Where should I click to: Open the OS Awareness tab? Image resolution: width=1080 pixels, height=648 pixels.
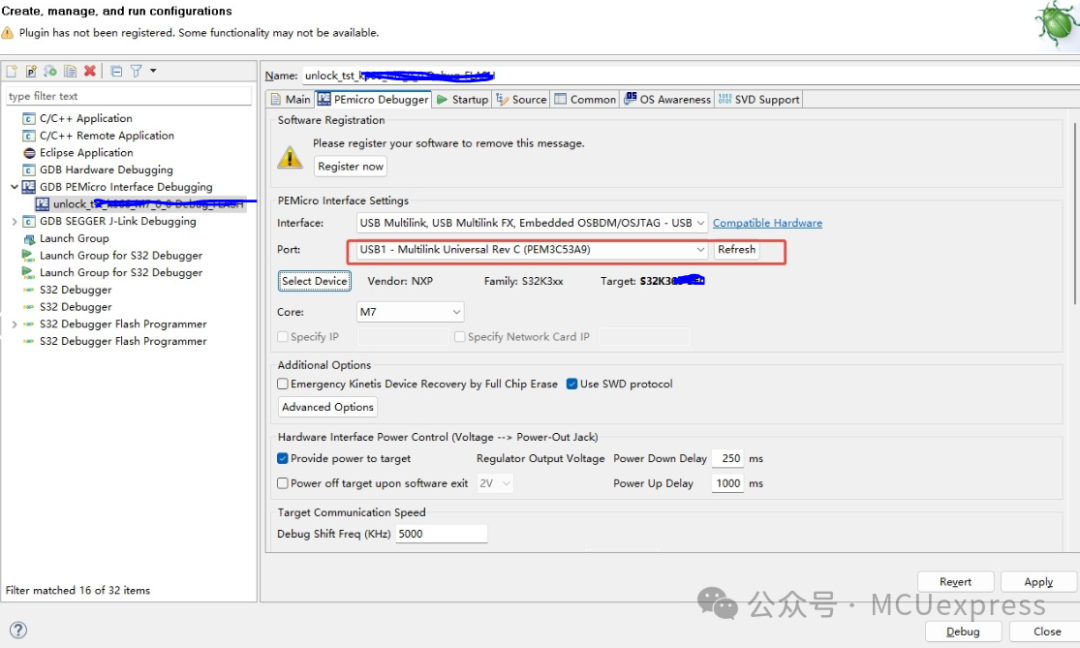point(667,99)
